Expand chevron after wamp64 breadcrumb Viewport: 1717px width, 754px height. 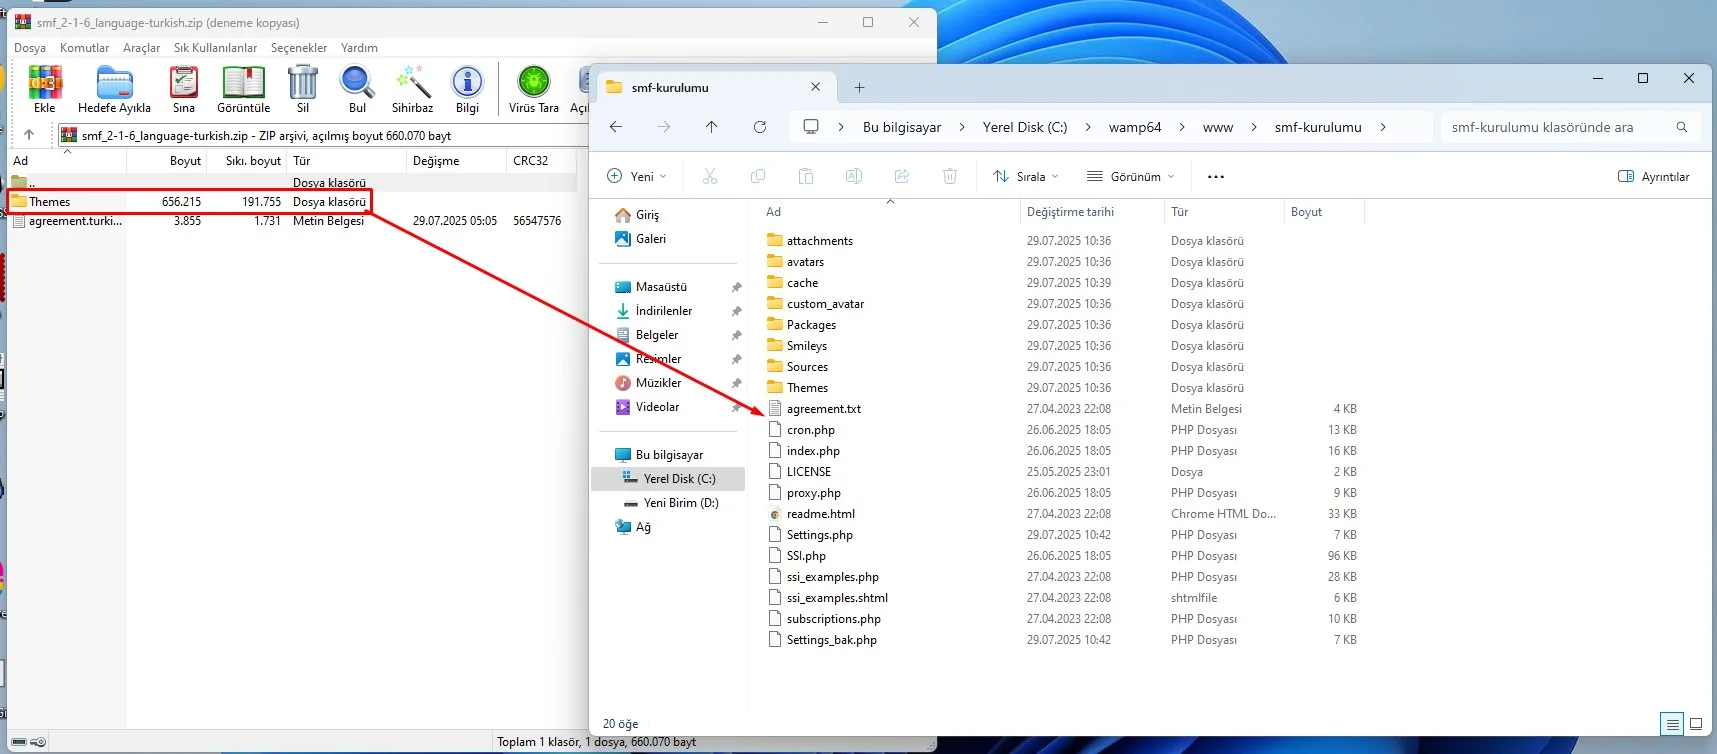[1182, 127]
